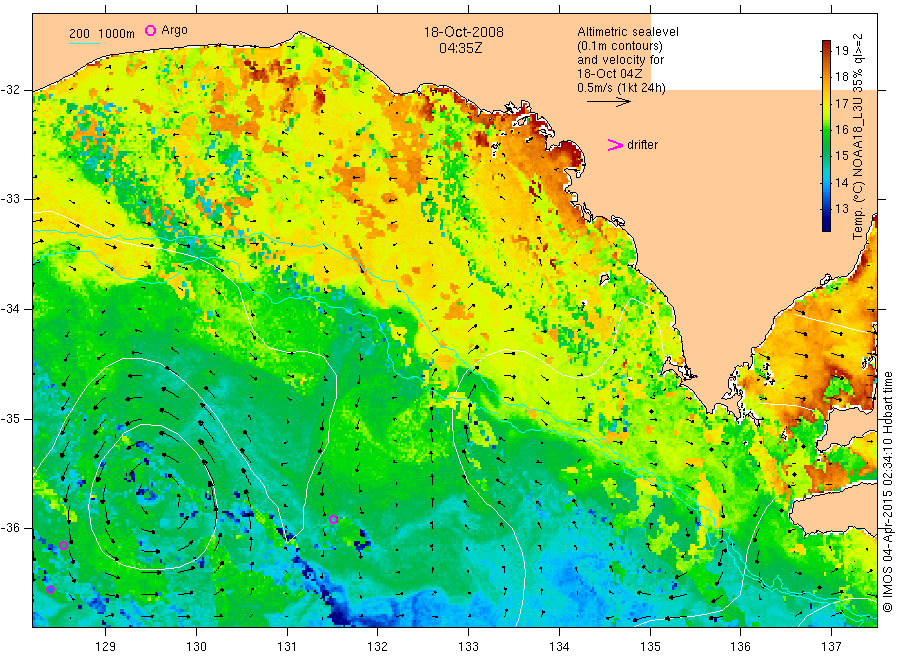This screenshot has width=900, height=660.
Task: Click the '(0.1m contours)' caption line
Action: click(620, 46)
